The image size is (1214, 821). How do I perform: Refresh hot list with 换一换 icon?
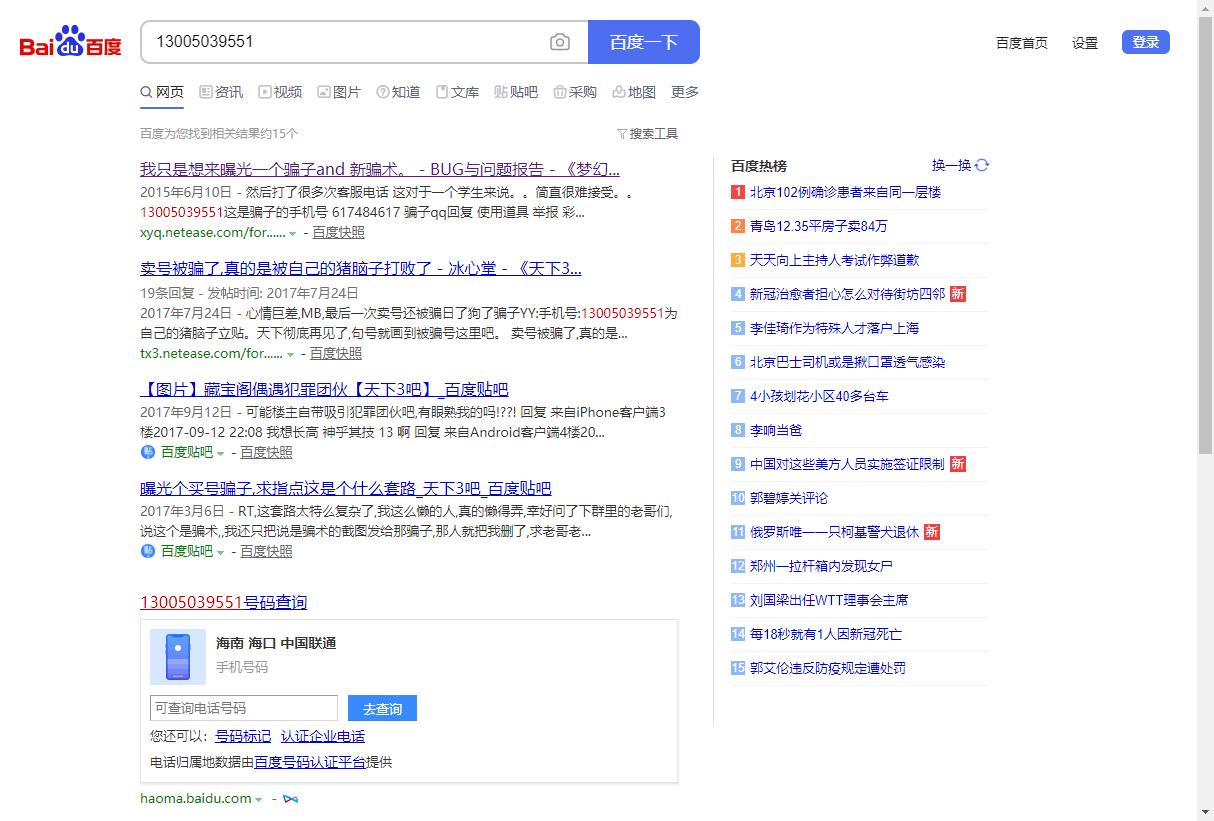pyautogui.click(x=982, y=165)
